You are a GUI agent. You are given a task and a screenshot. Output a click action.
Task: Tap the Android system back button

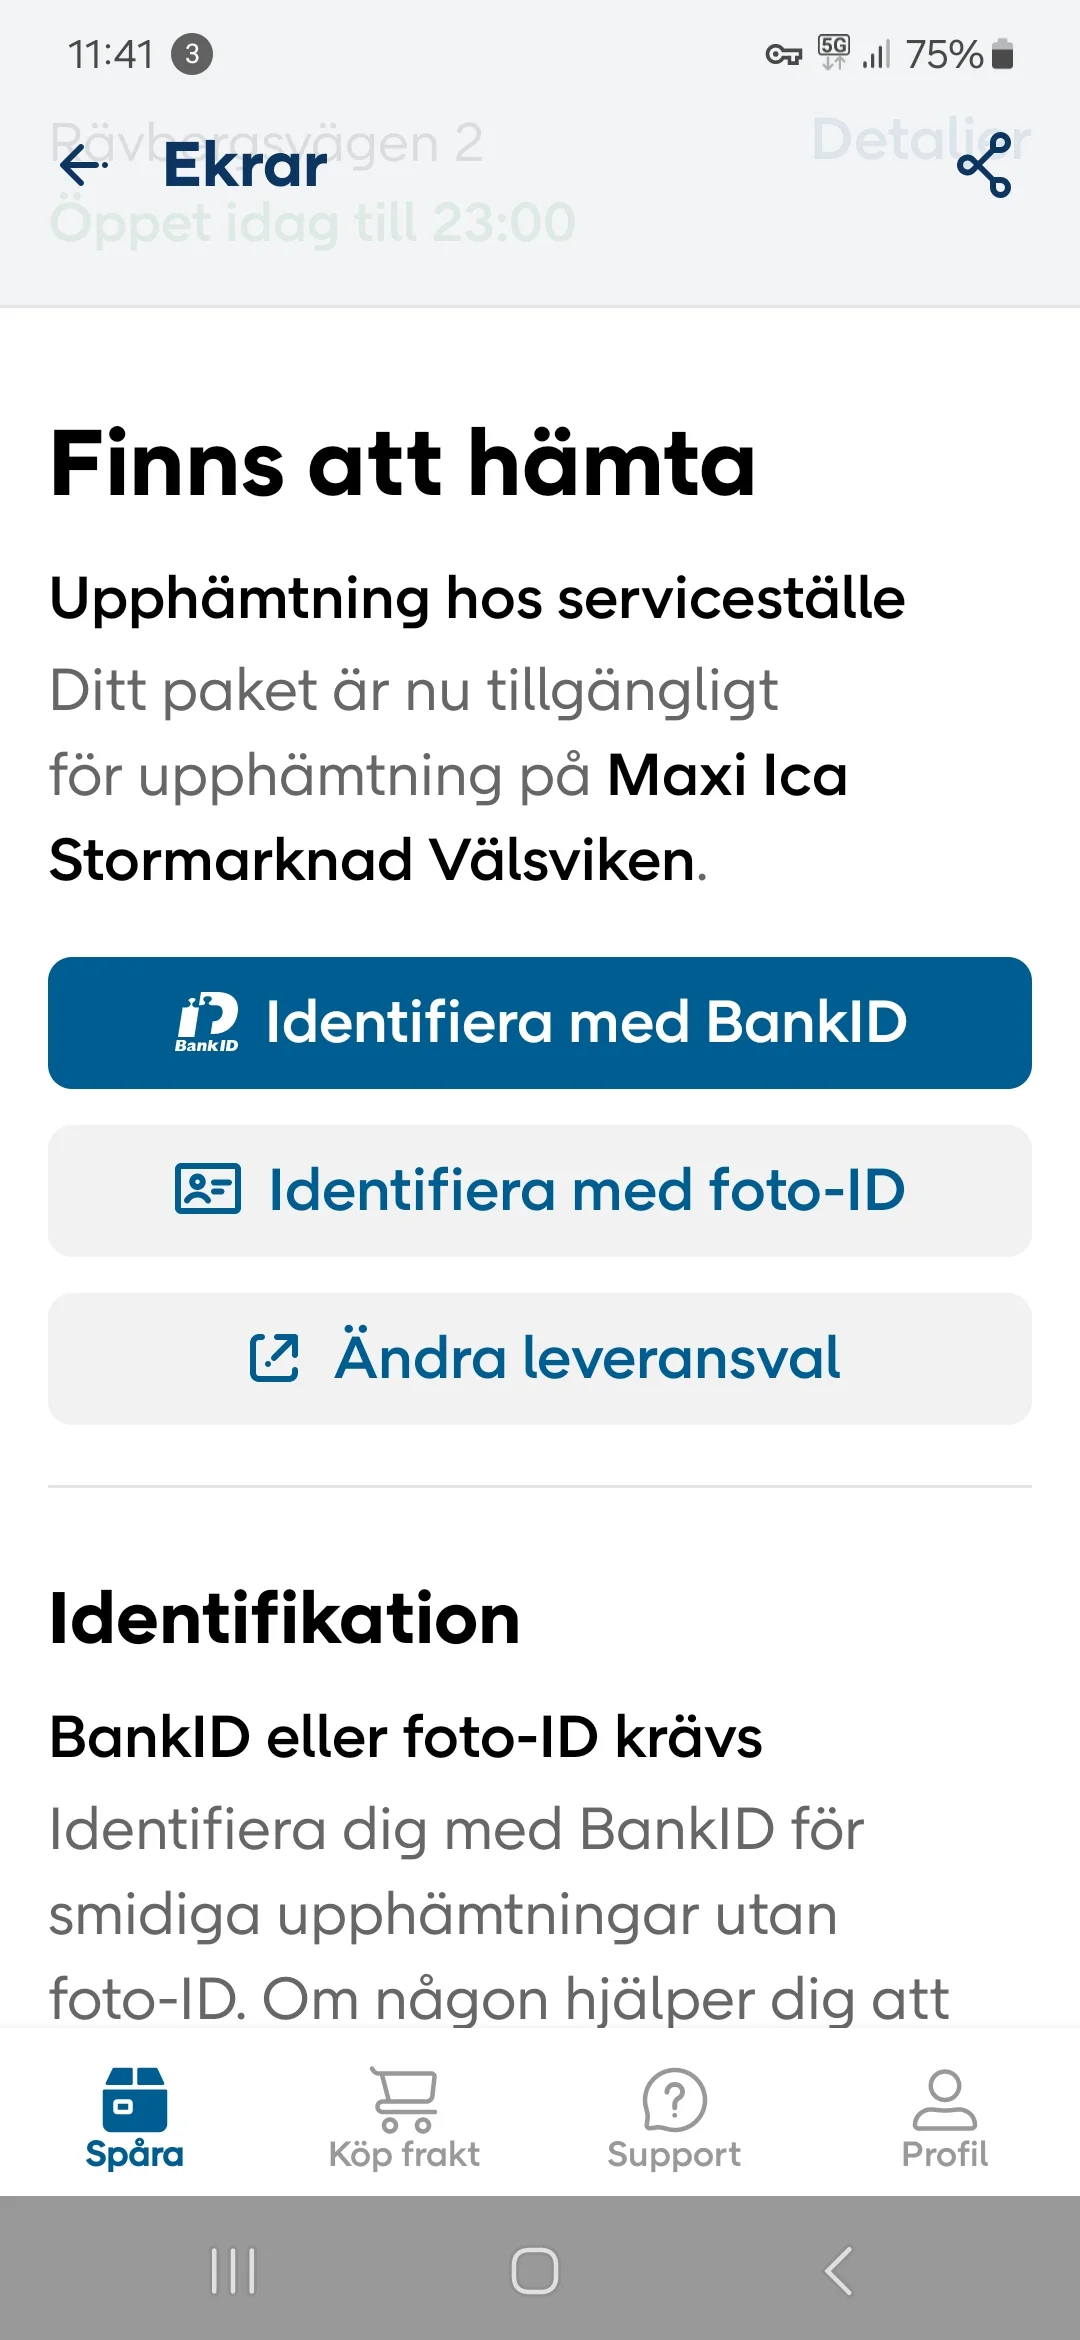tap(838, 2270)
